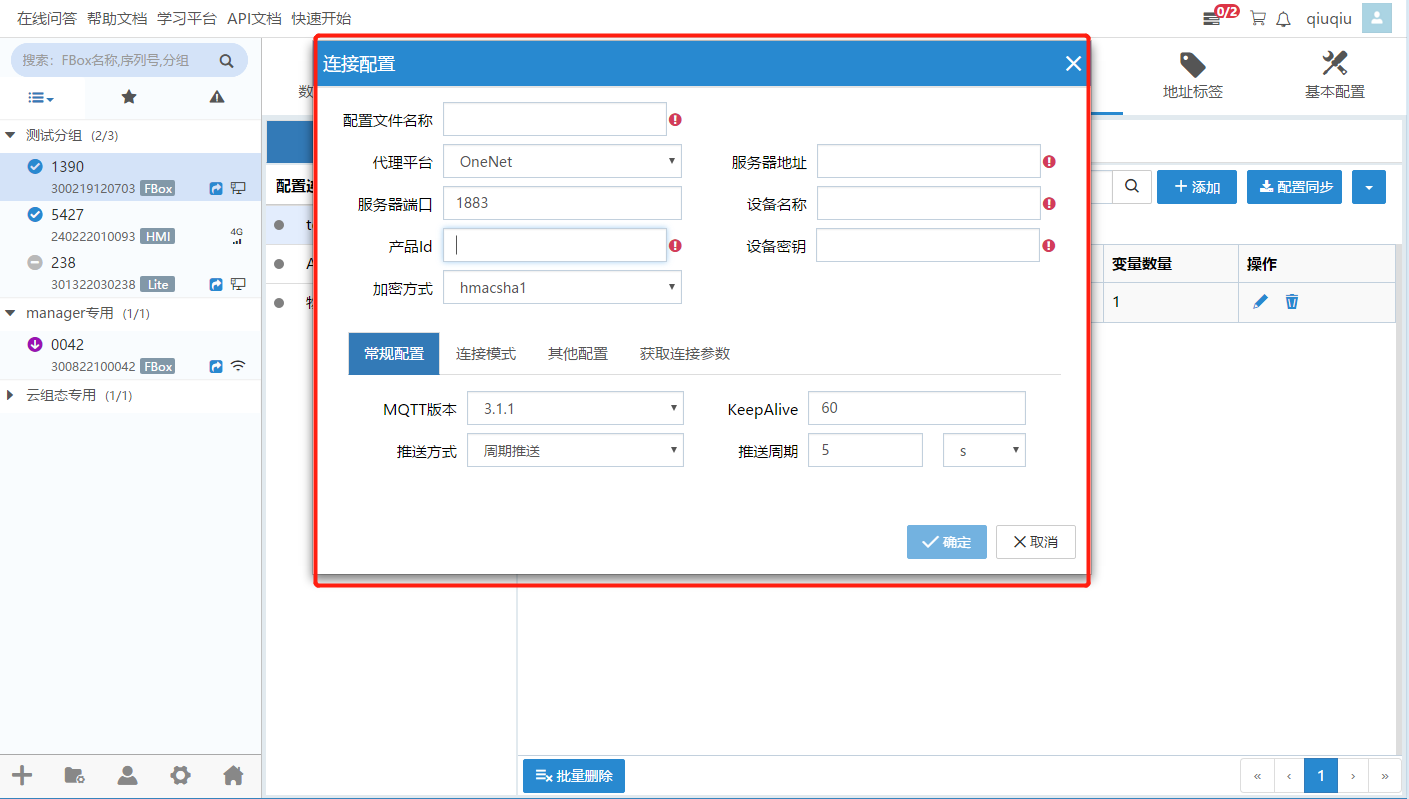Image resolution: width=1409 pixels, height=799 pixels.
Task: Open the notification bell
Action: pos(1284,18)
